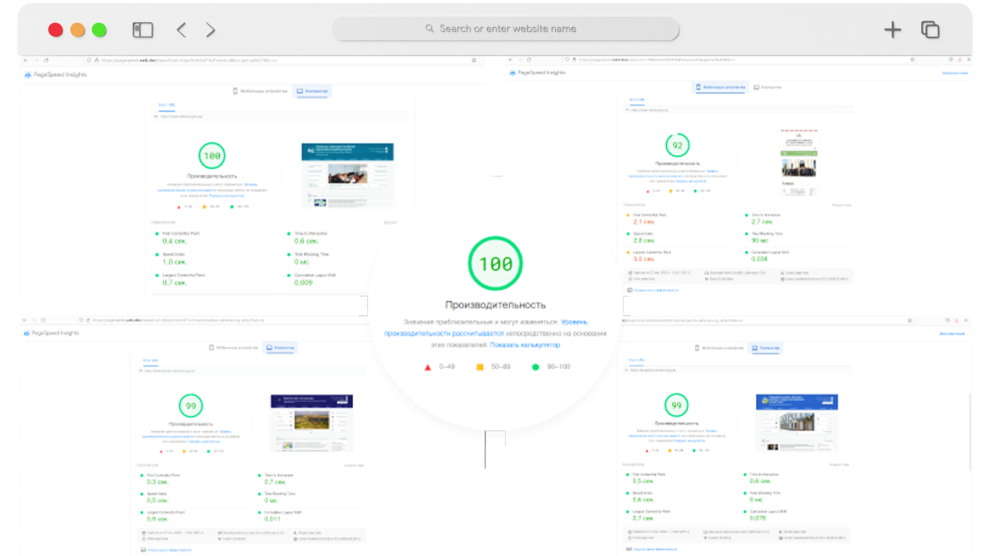This screenshot has height=556, width=996.
Task: Go back with the left chevron
Action: pyautogui.click(x=180, y=30)
